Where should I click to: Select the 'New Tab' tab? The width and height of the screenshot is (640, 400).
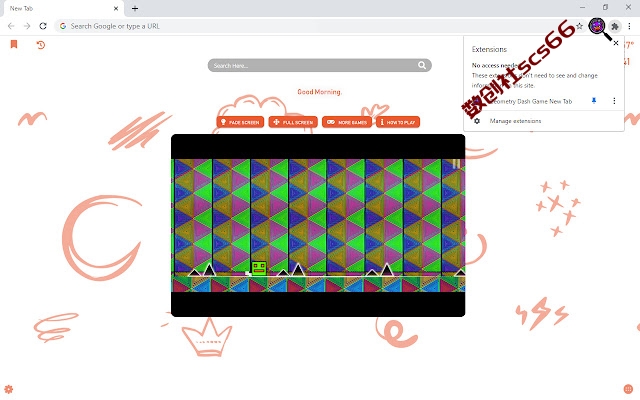(x=62, y=8)
